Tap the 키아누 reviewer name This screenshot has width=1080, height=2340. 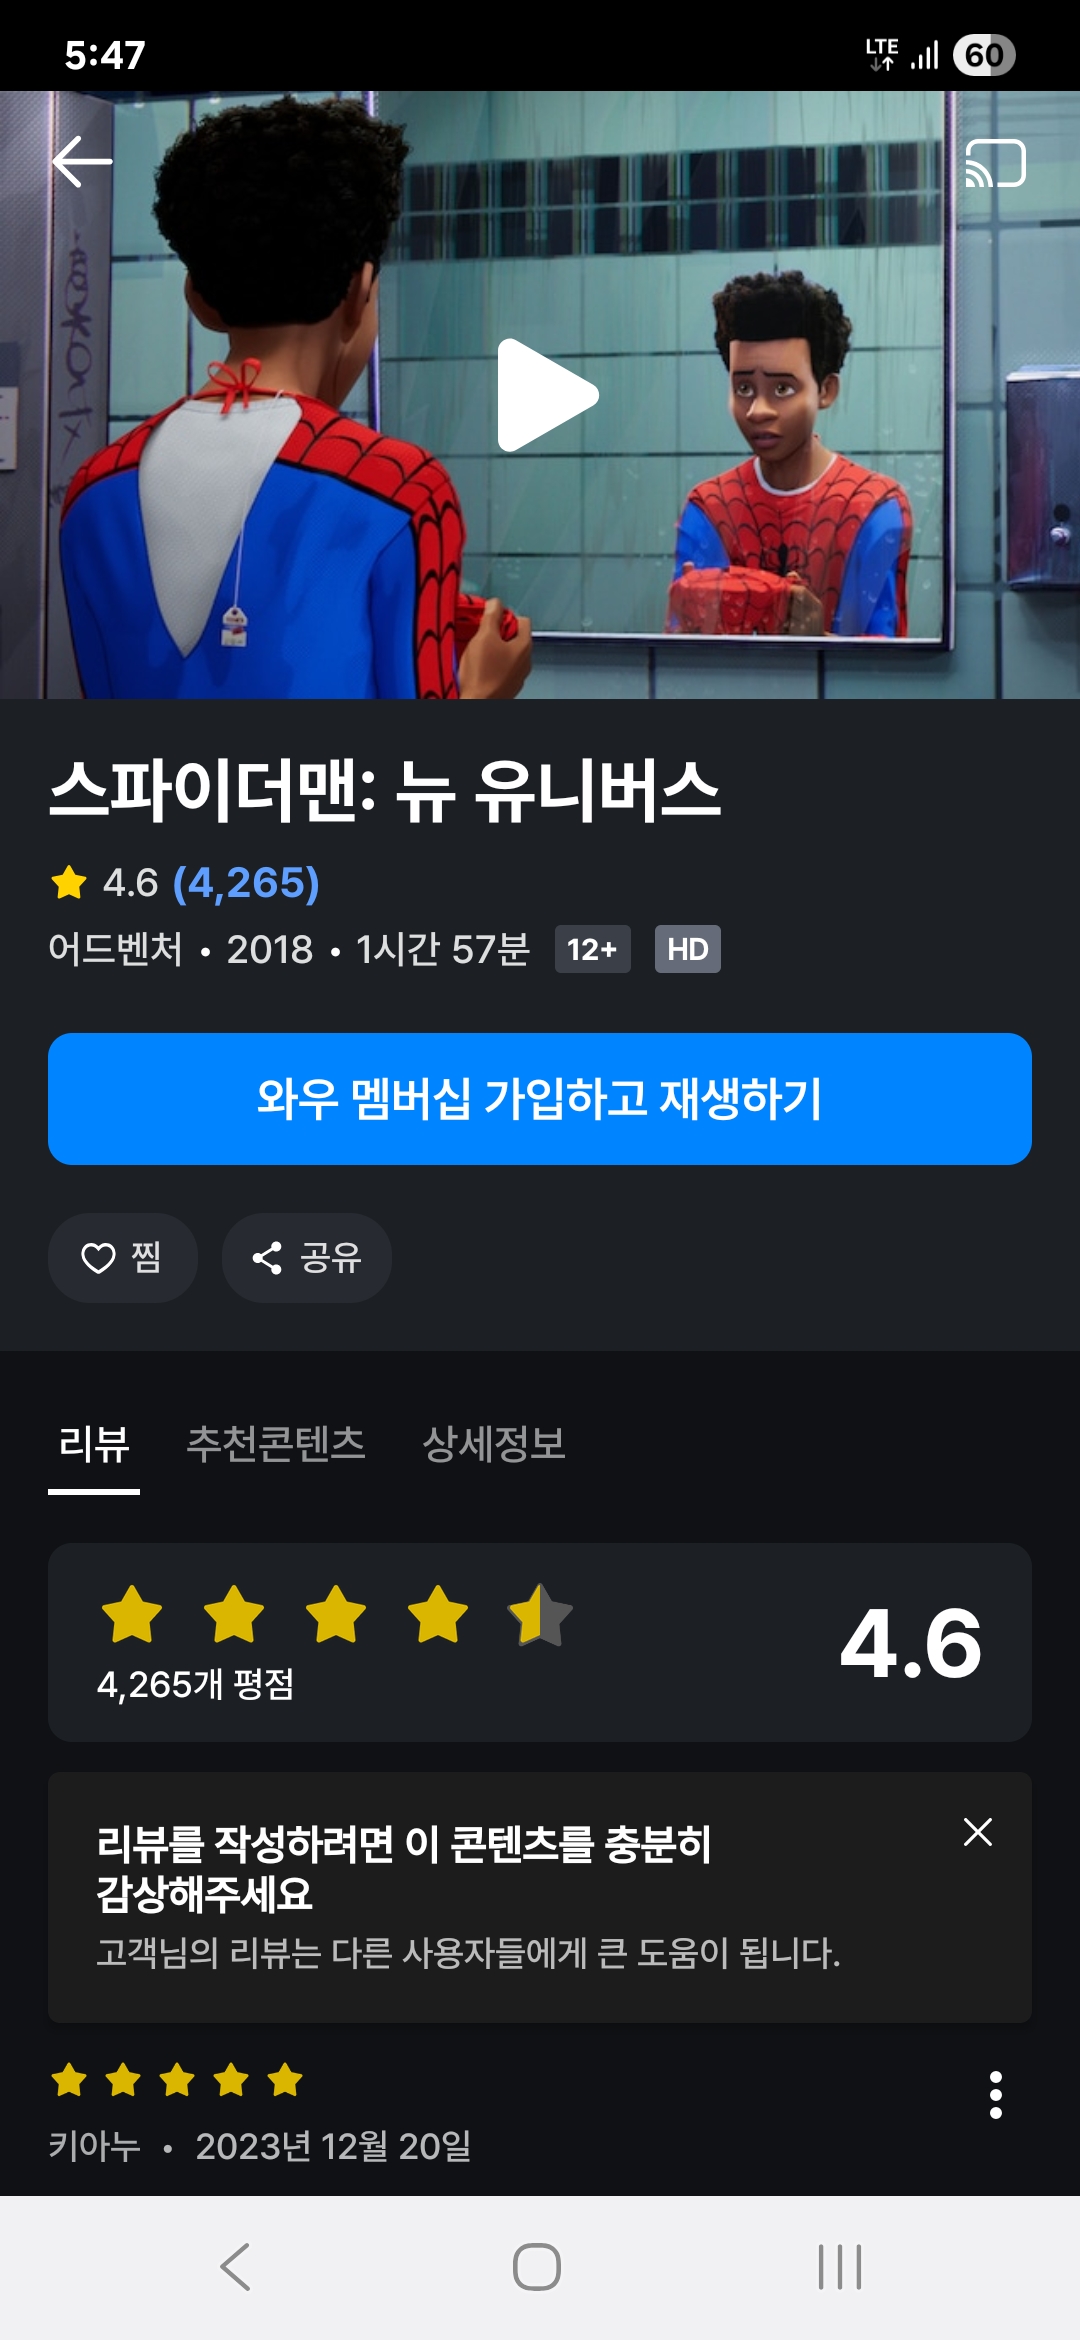pyautogui.click(x=95, y=2146)
